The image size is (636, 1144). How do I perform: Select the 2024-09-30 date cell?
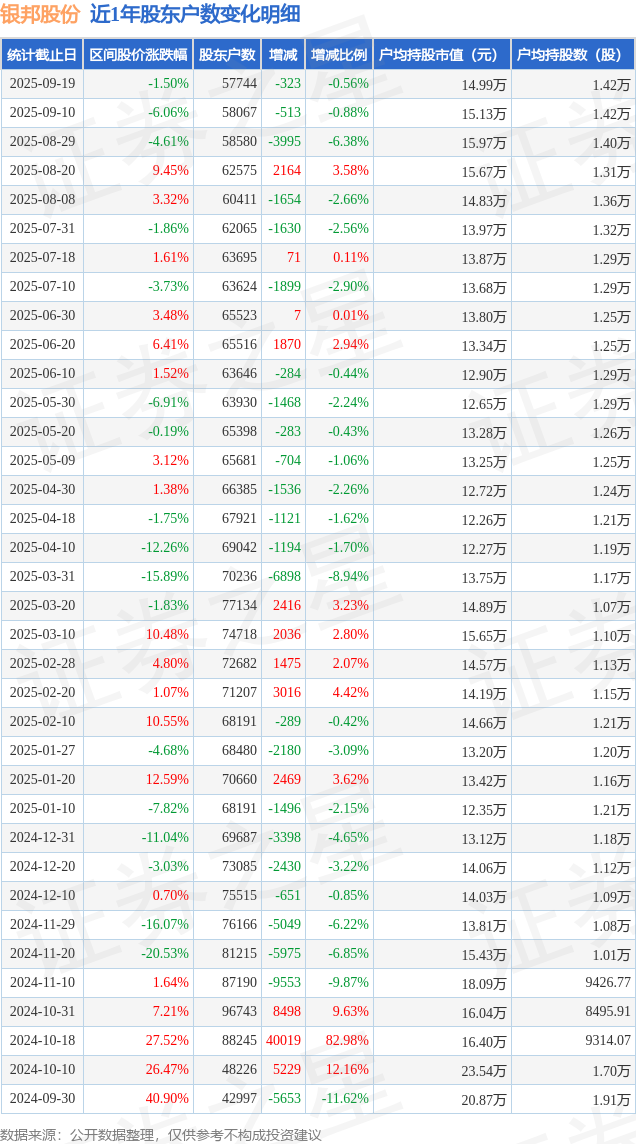[42, 1098]
